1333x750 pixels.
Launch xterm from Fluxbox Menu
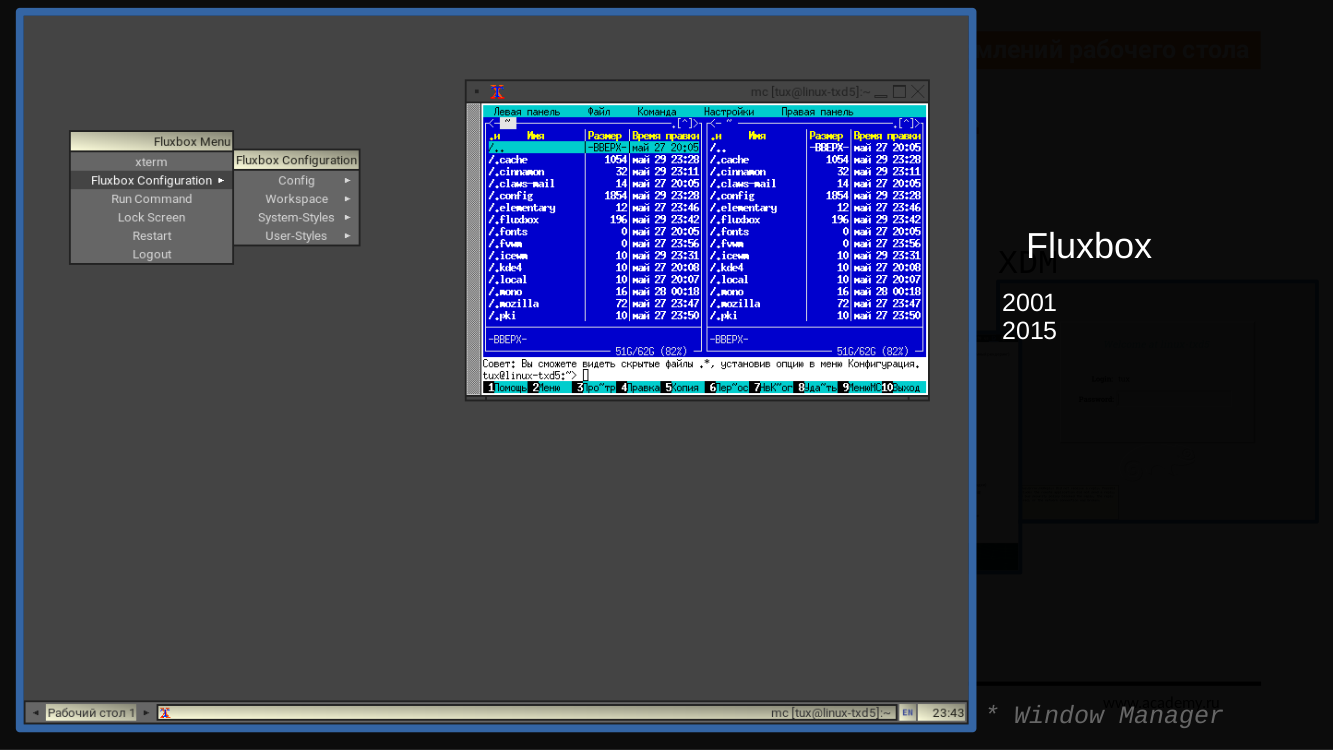point(151,162)
